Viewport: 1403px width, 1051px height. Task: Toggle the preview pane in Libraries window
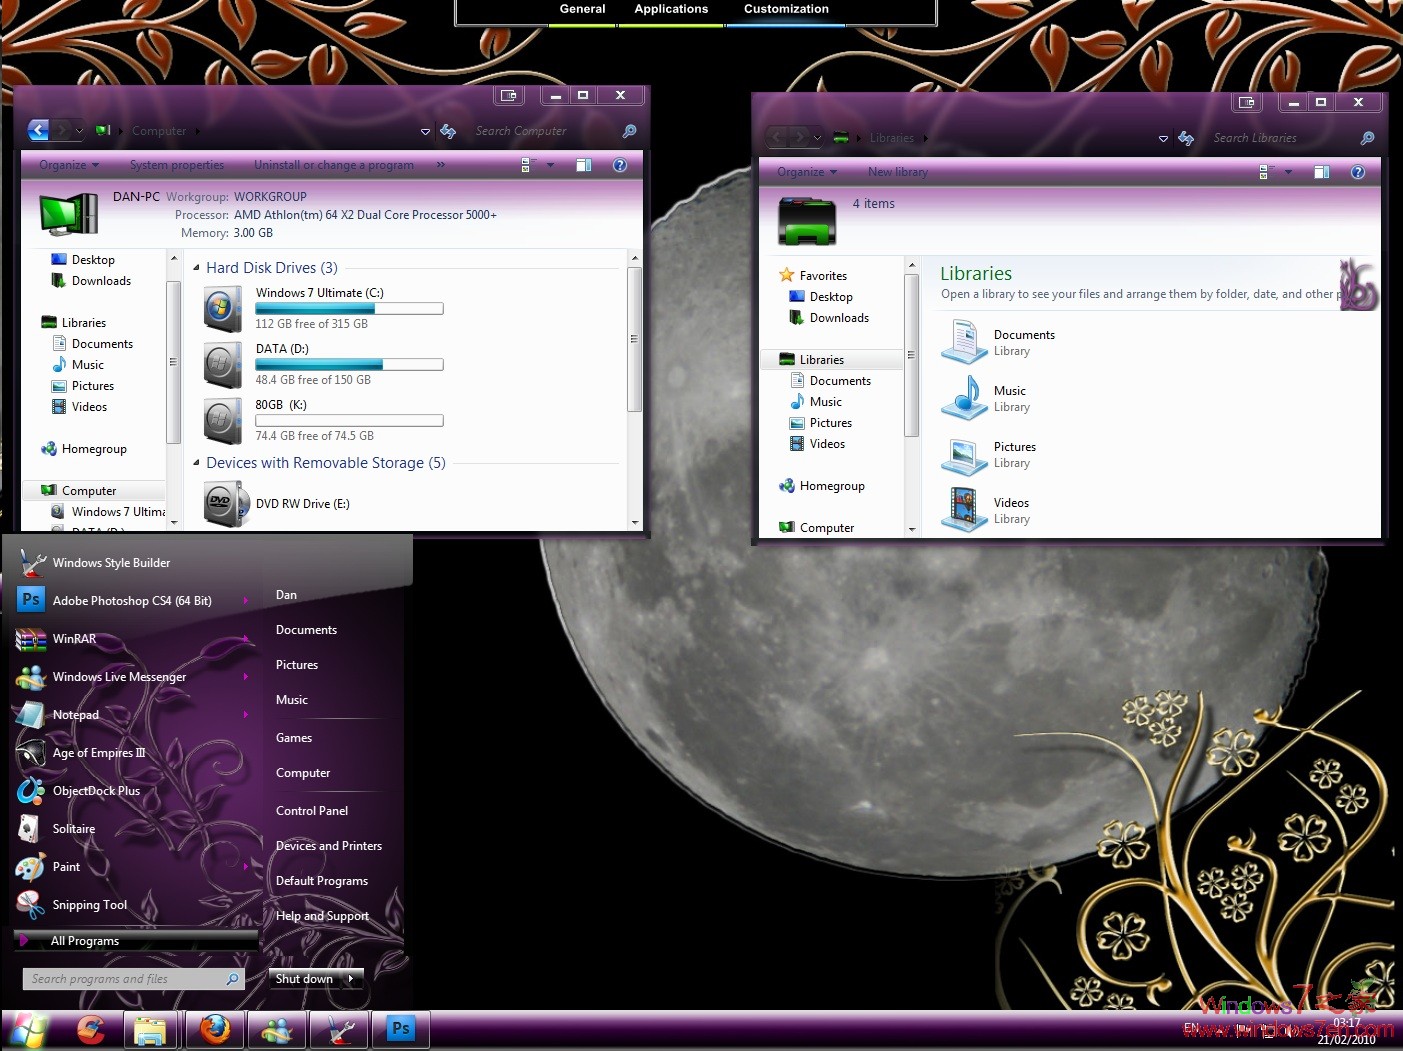(1321, 171)
